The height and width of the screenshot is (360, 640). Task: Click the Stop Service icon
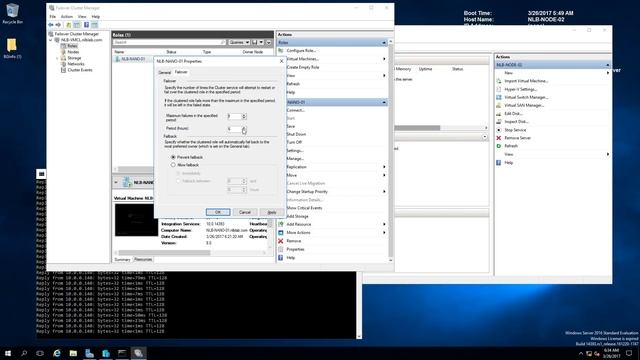(x=498, y=130)
